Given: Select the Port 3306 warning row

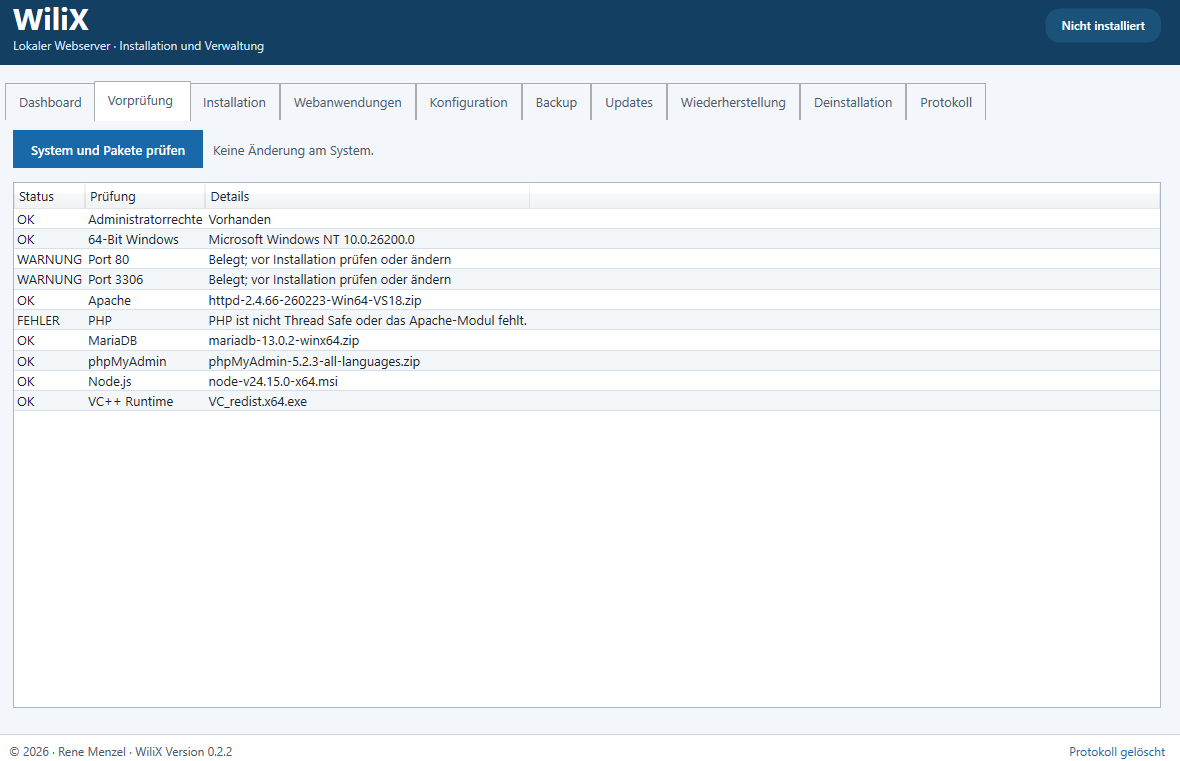Looking at the screenshot, I should coord(587,279).
